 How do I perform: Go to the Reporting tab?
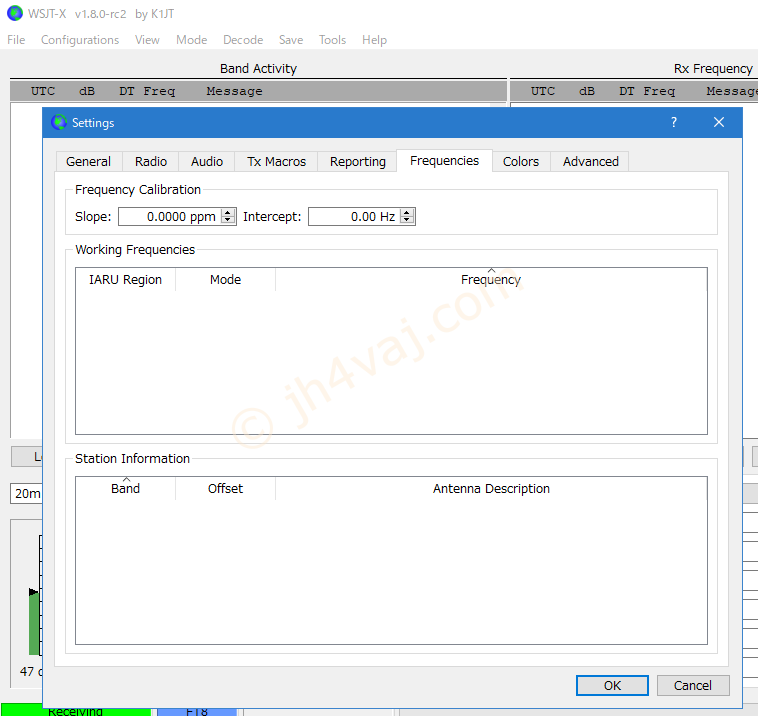358,161
